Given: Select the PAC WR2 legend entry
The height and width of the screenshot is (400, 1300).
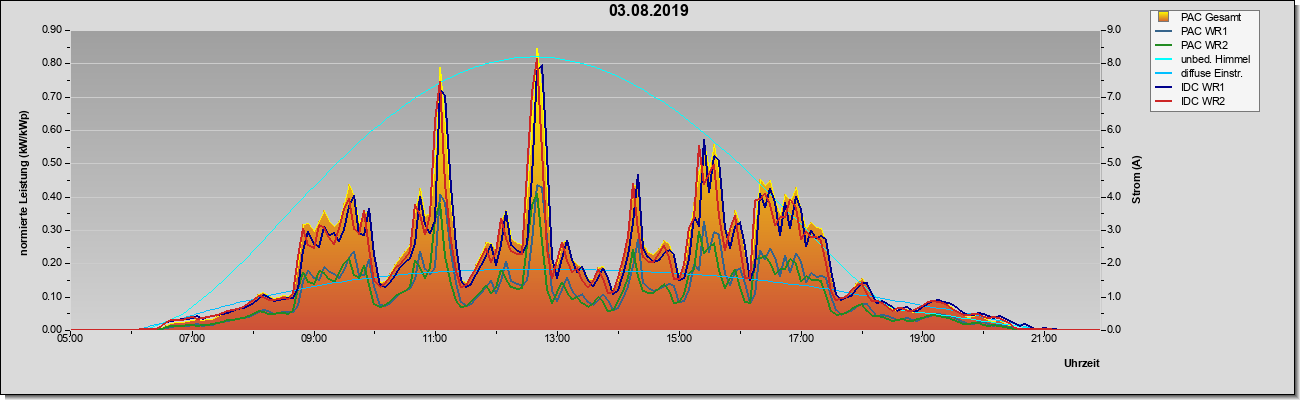Looking at the screenshot, I should tap(1203, 45).
